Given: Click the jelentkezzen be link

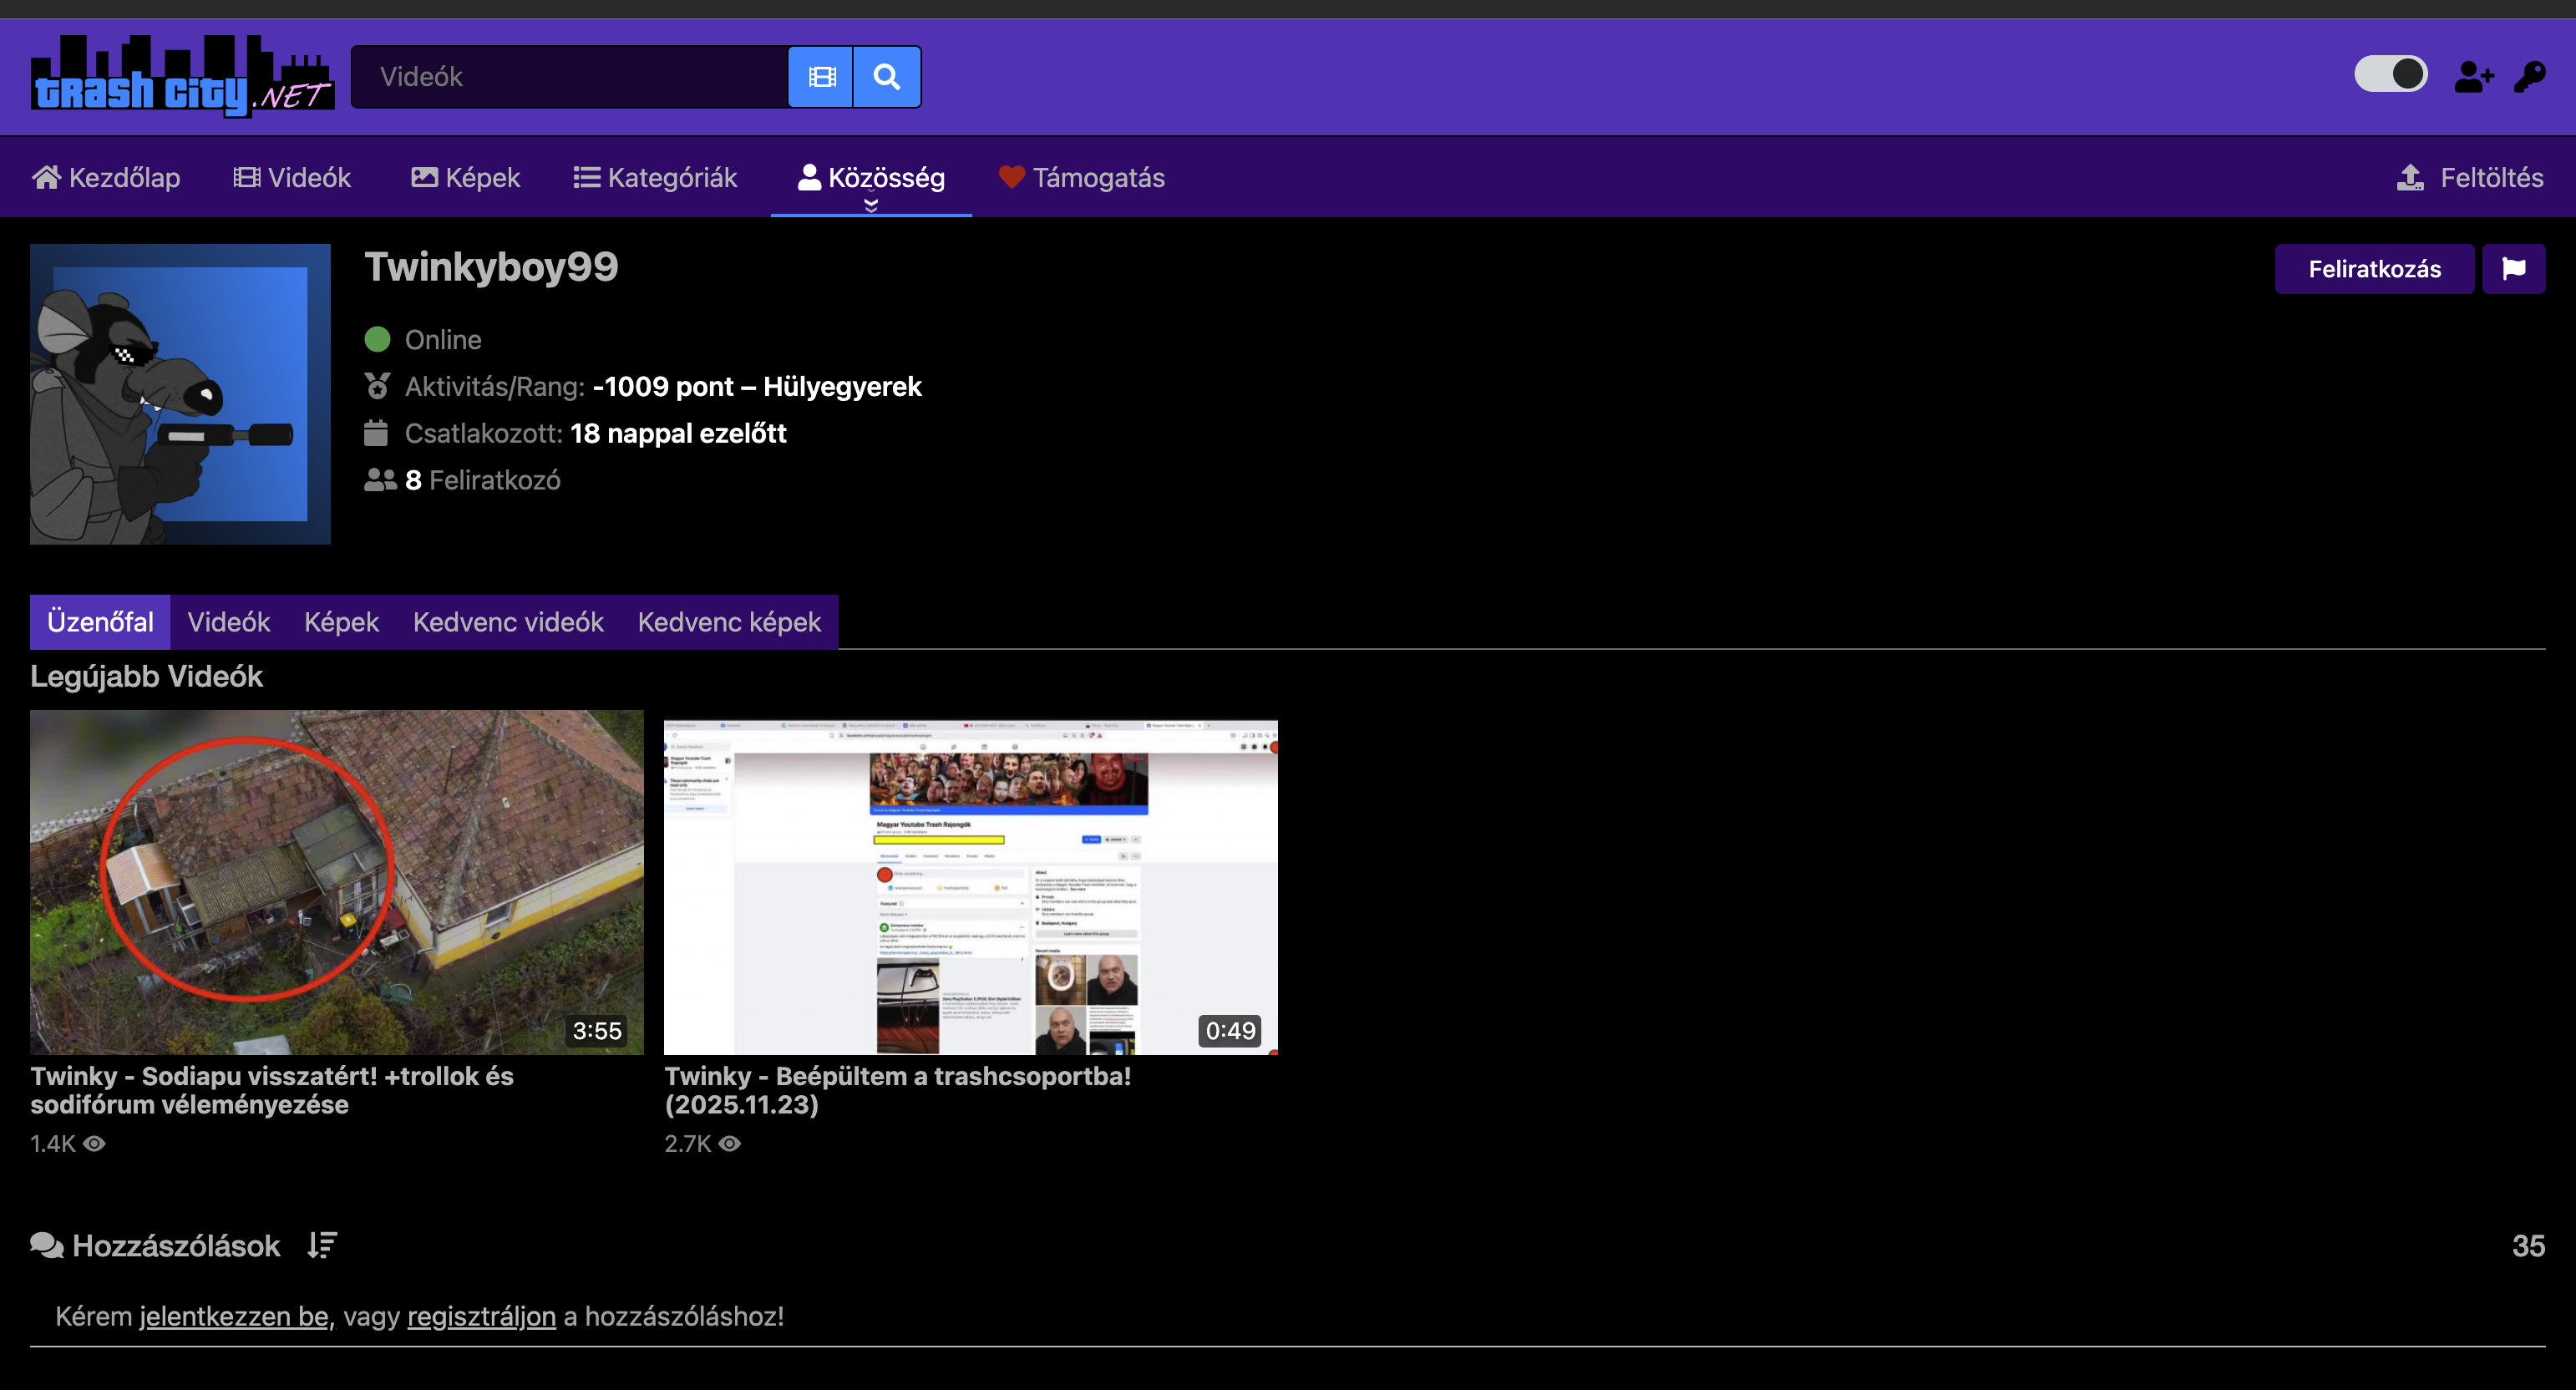Looking at the screenshot, I should coord(234,1316).
